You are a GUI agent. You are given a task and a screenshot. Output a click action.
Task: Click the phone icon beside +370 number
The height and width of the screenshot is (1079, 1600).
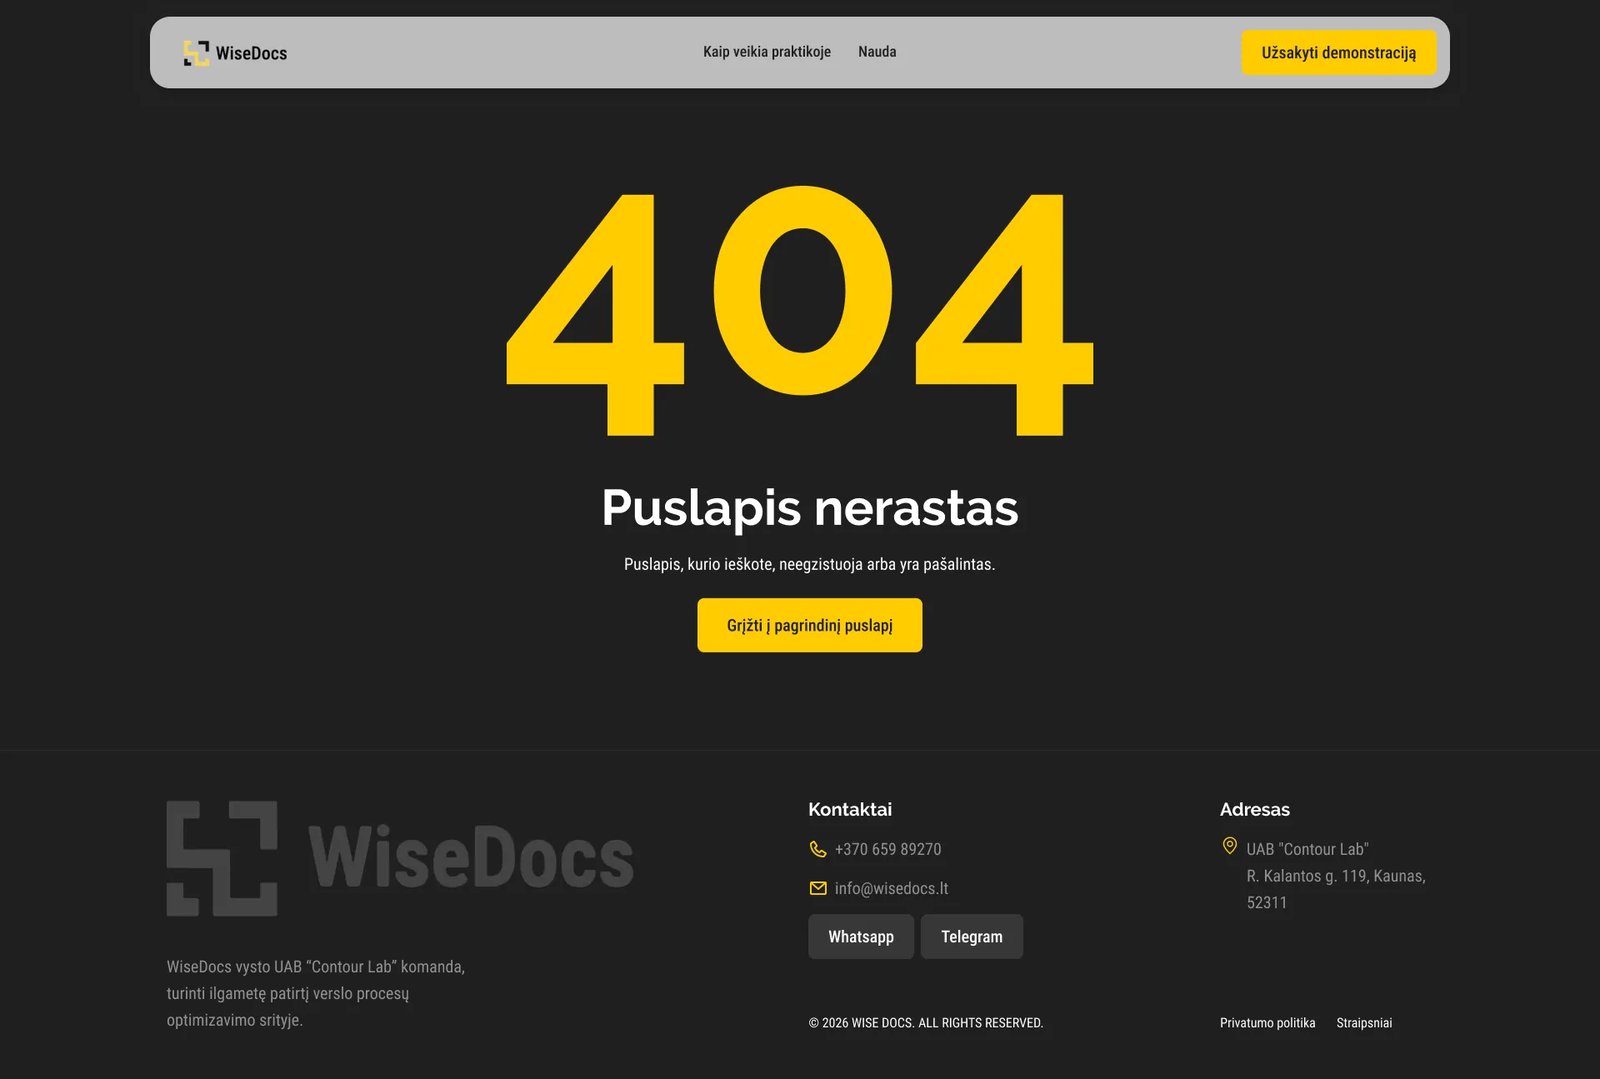click(x=817, y=849)
